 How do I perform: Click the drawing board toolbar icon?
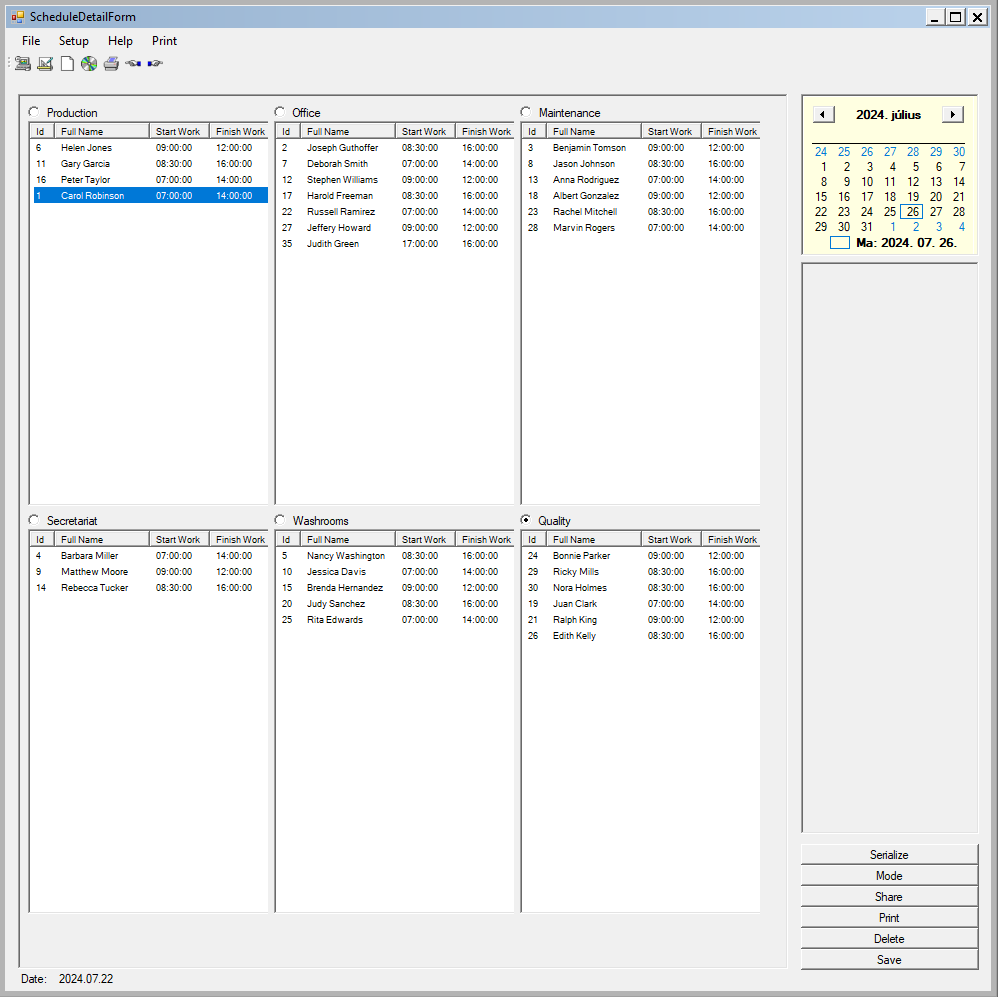tap(45, 64)
